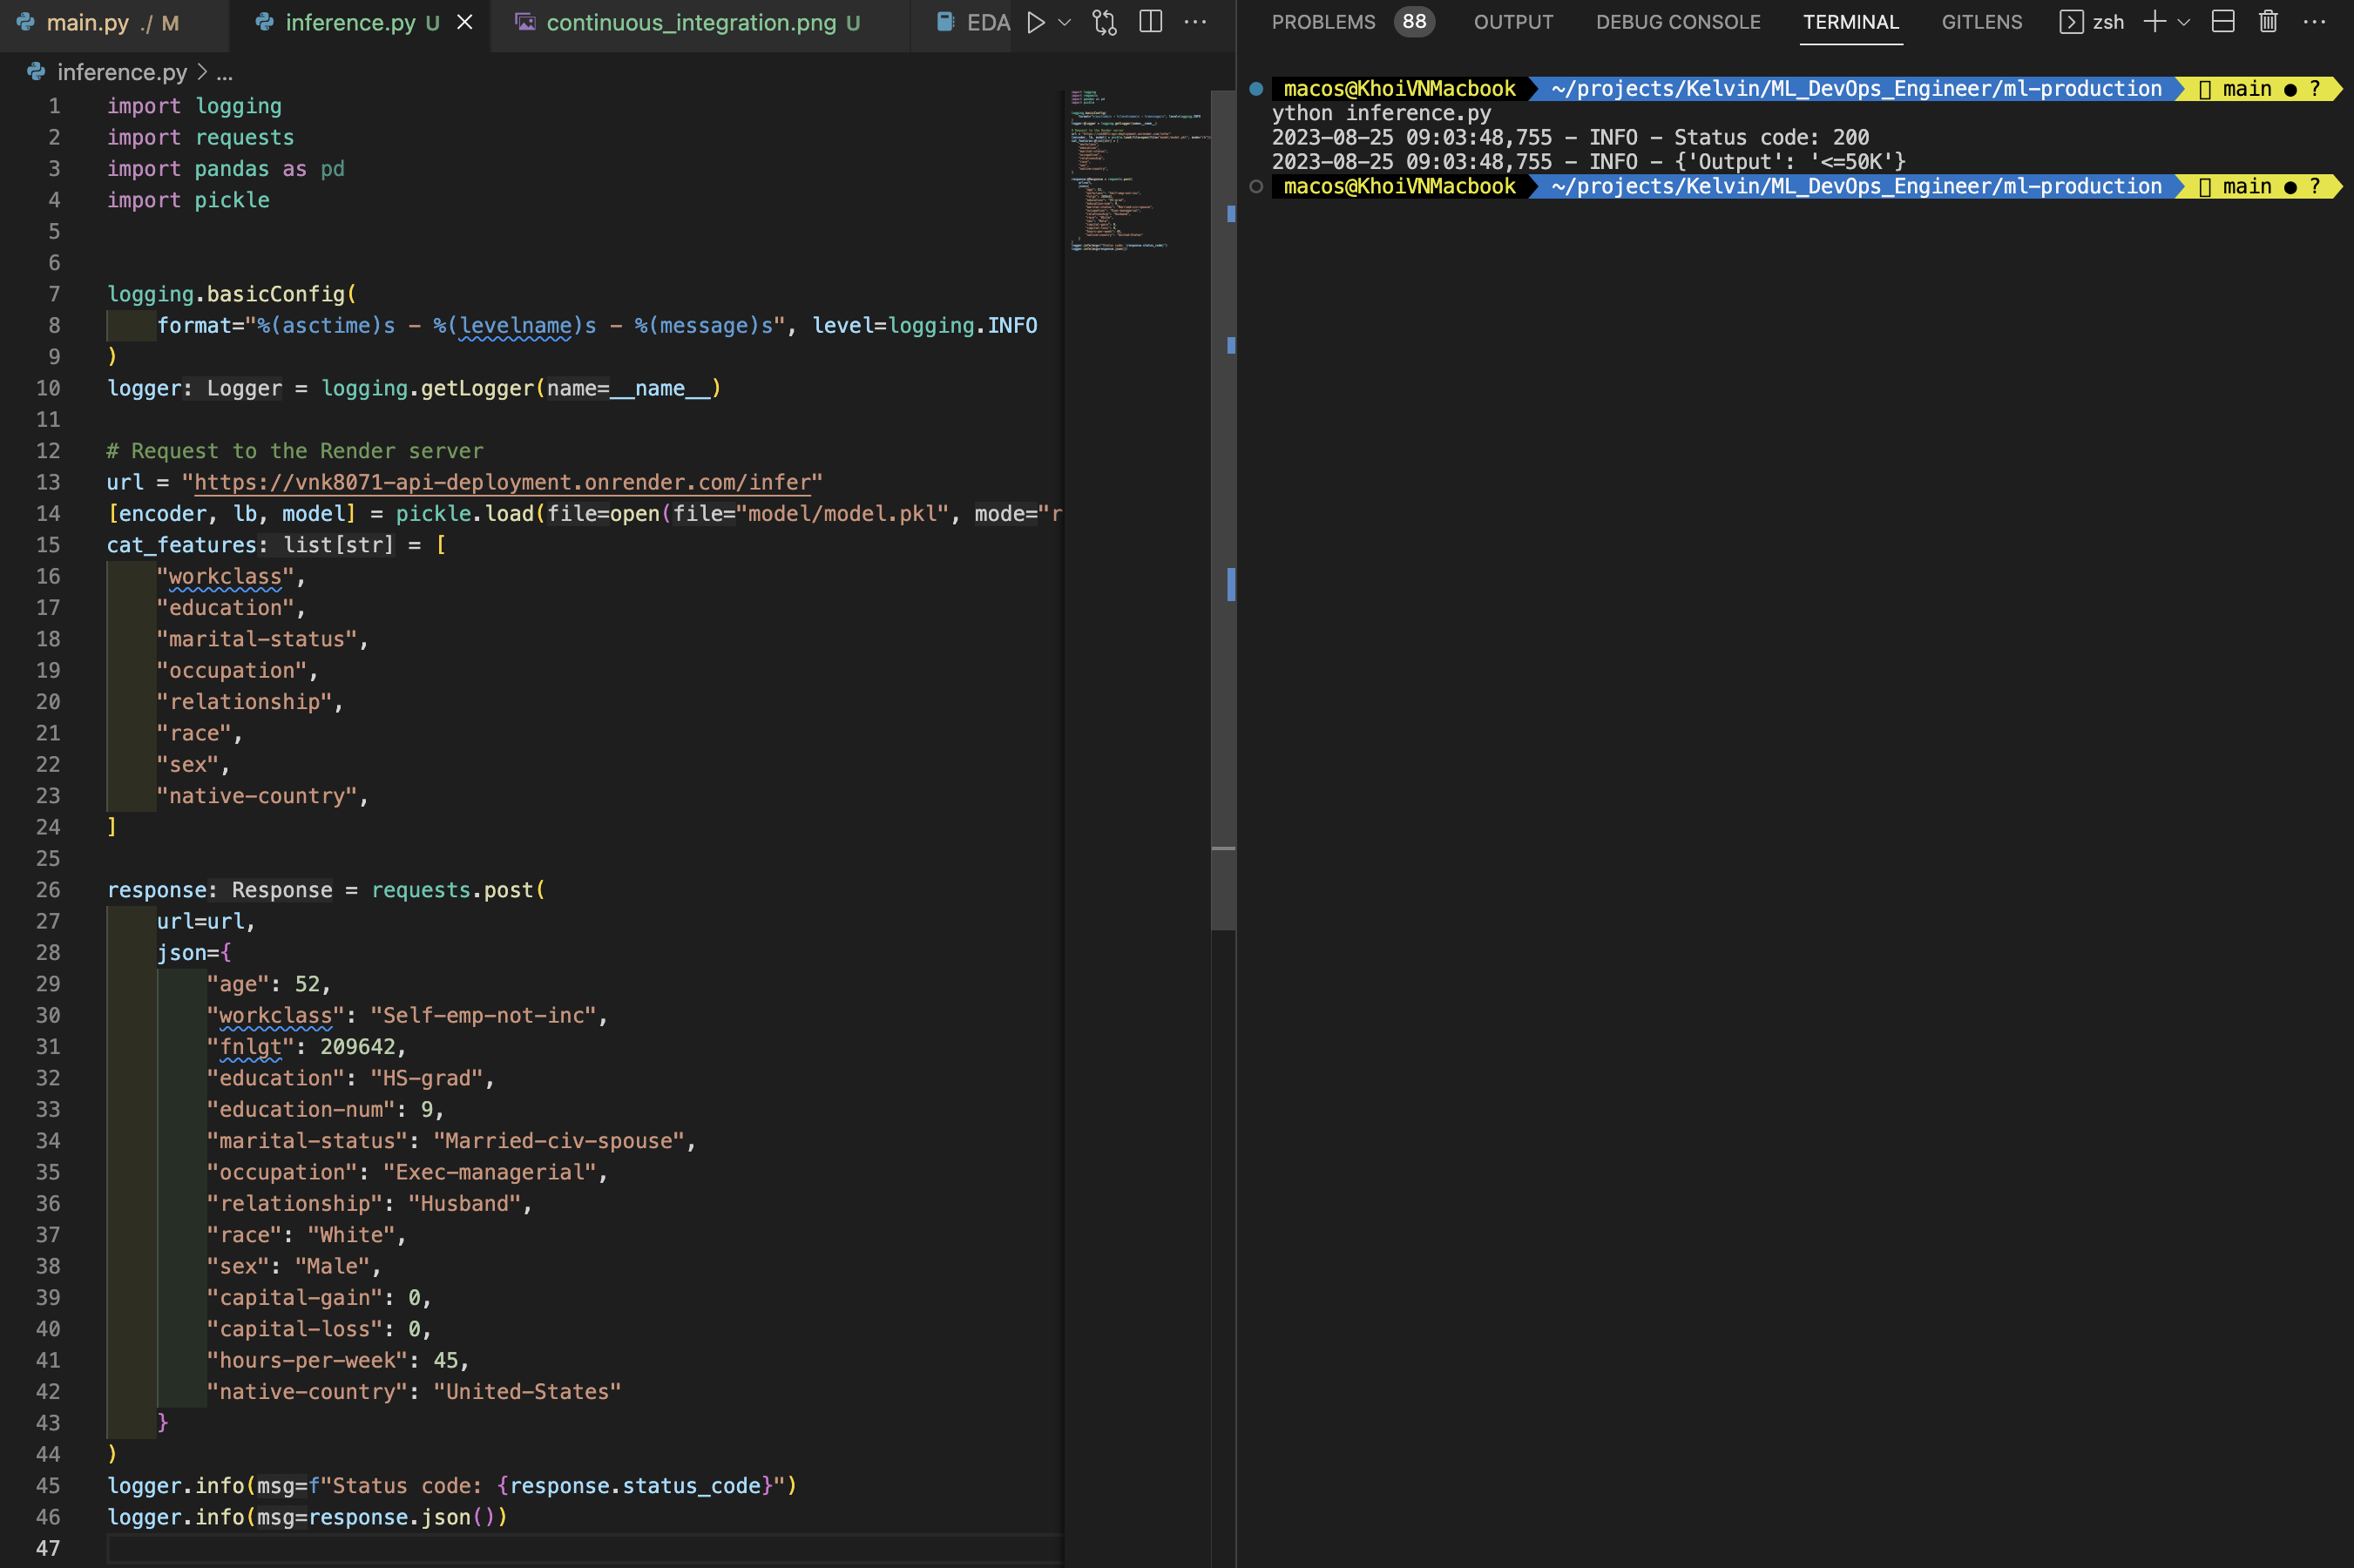Open the source control compare changes icon
The height and width of the screenshot is (1568, 2354).
point(1104,22)
